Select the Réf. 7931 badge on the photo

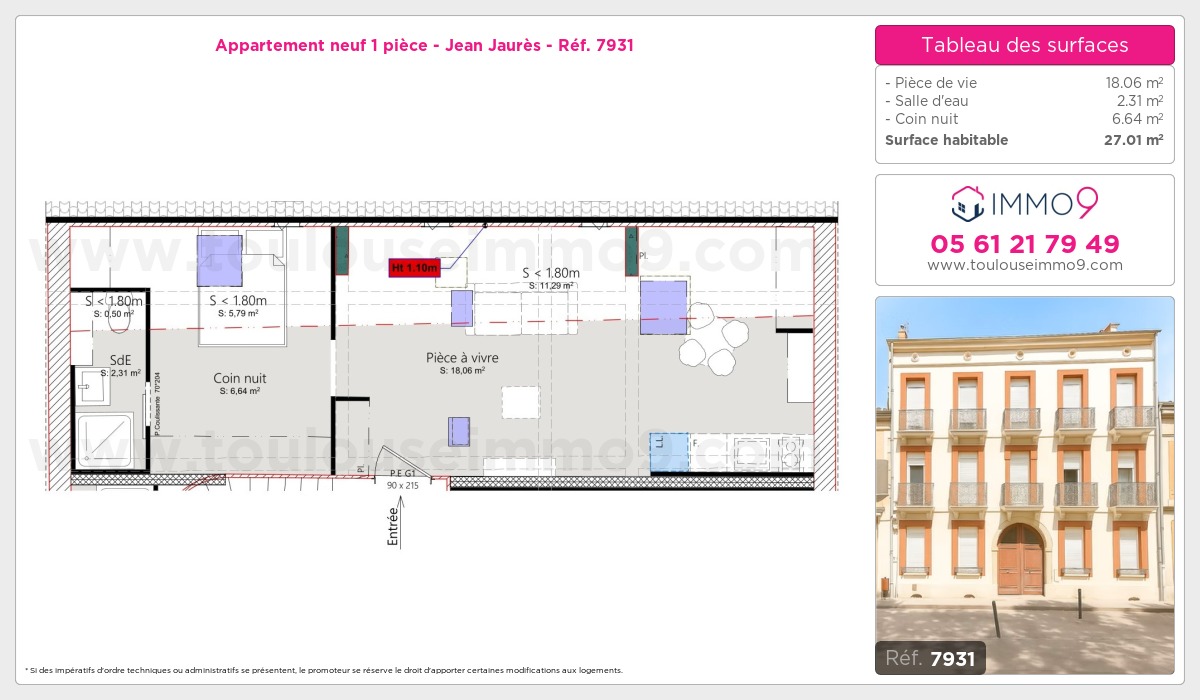[930, 659]
